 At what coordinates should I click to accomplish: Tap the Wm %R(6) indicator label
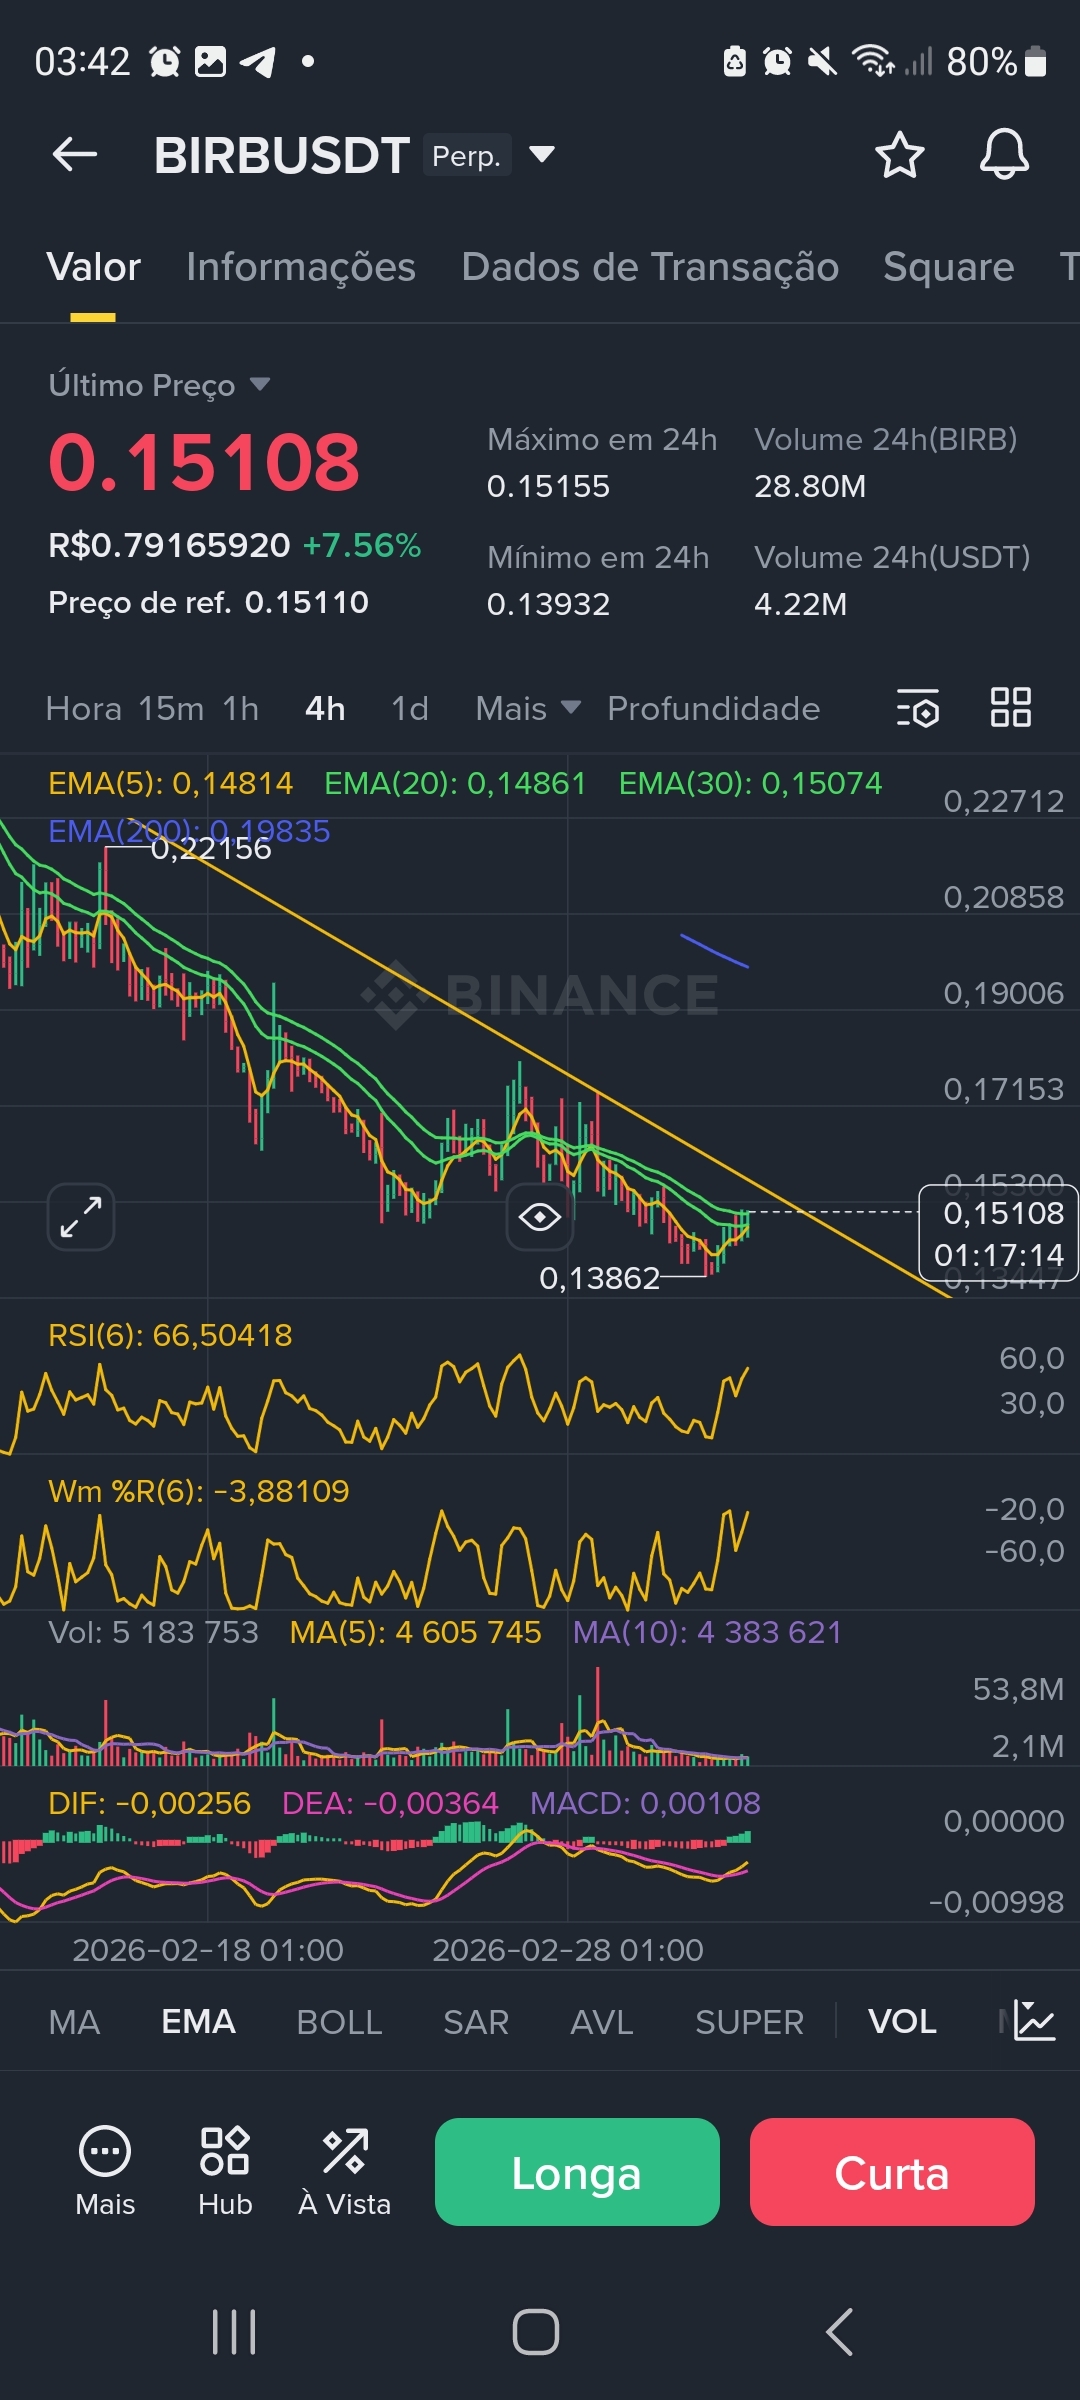199,1491
